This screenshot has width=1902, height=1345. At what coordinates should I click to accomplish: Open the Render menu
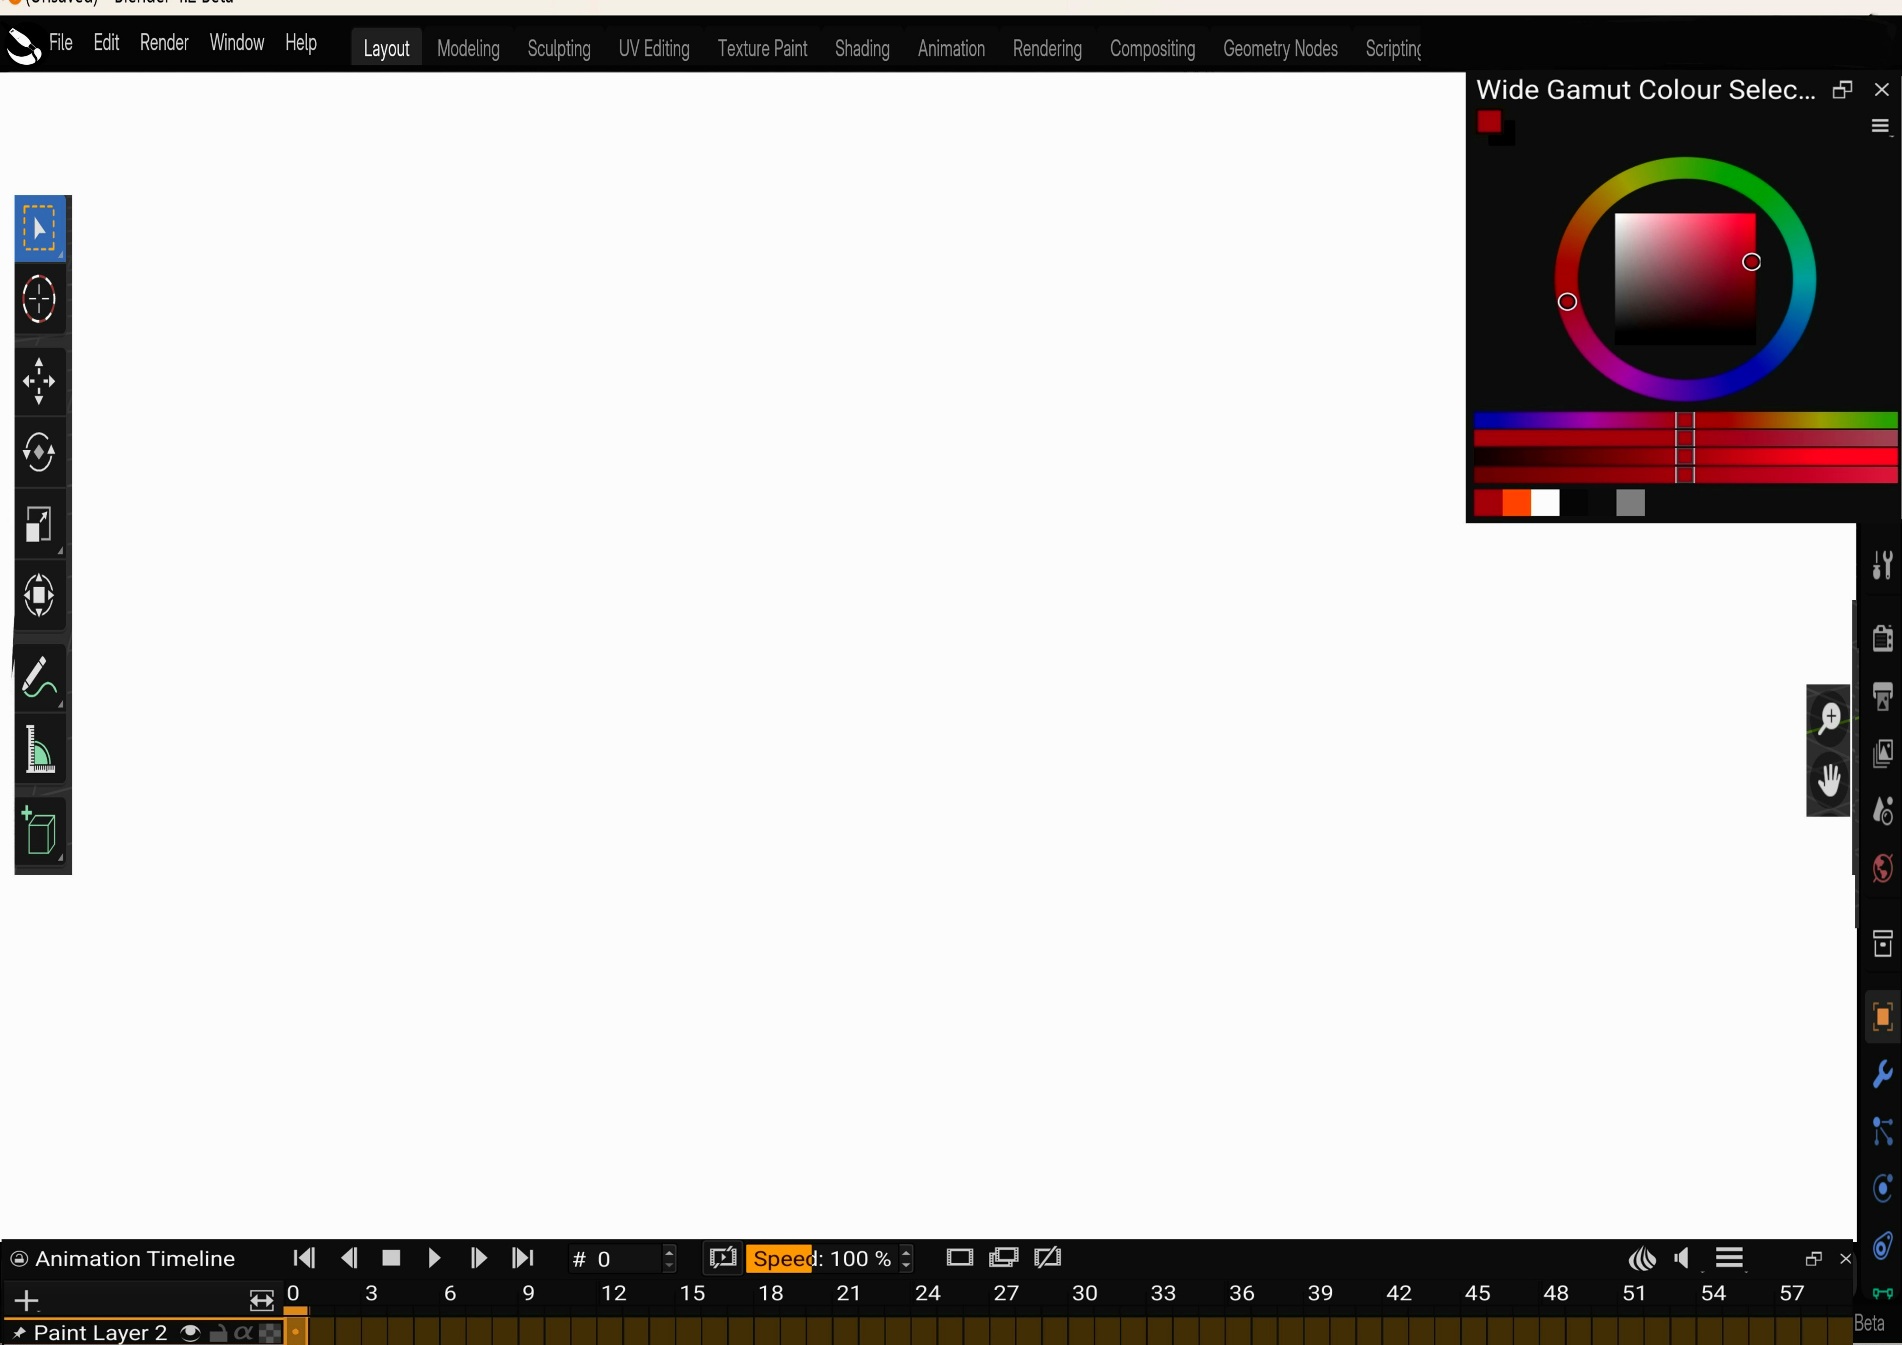coord(164,43)
